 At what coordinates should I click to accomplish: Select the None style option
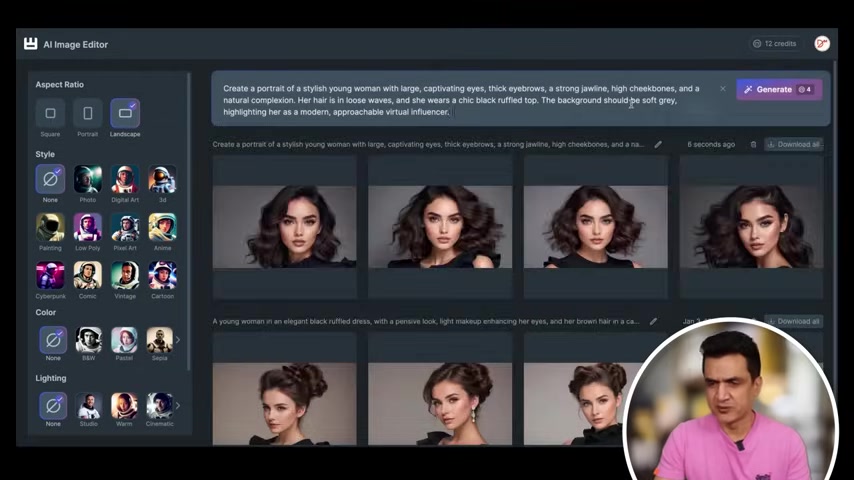point(50,179)
